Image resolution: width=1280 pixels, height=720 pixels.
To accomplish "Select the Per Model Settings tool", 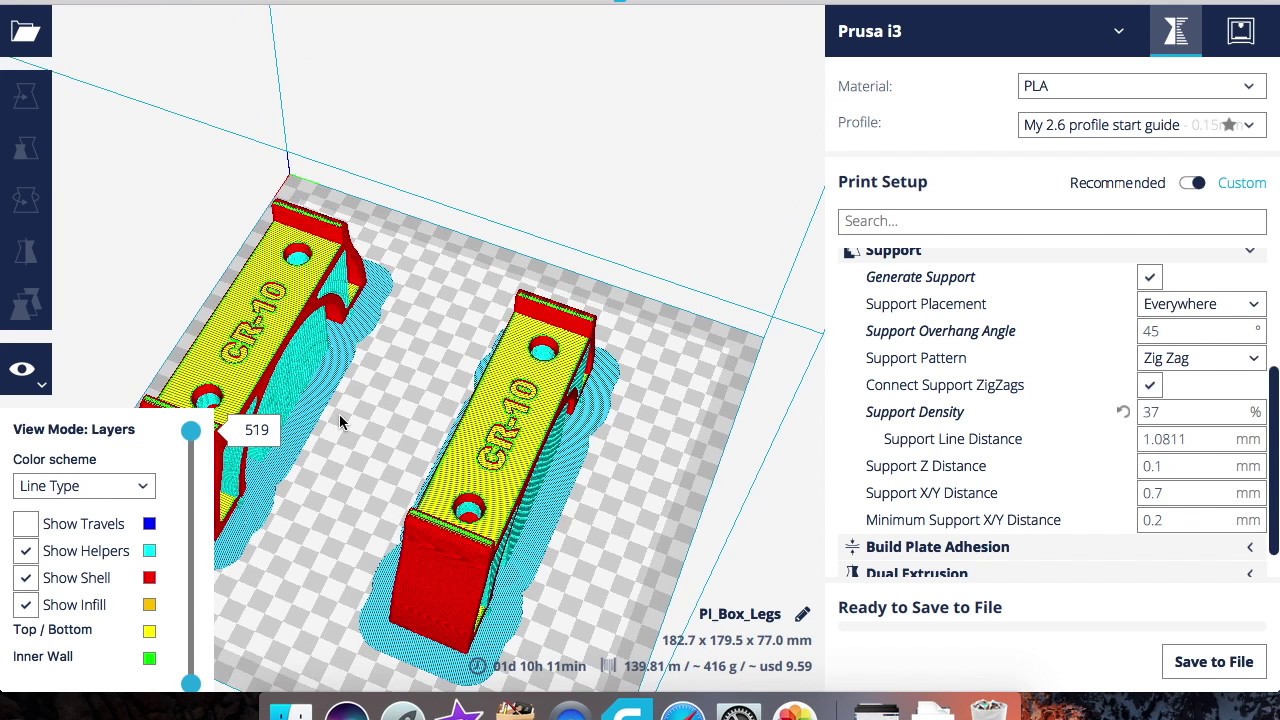I will click(x=26, y=303).
